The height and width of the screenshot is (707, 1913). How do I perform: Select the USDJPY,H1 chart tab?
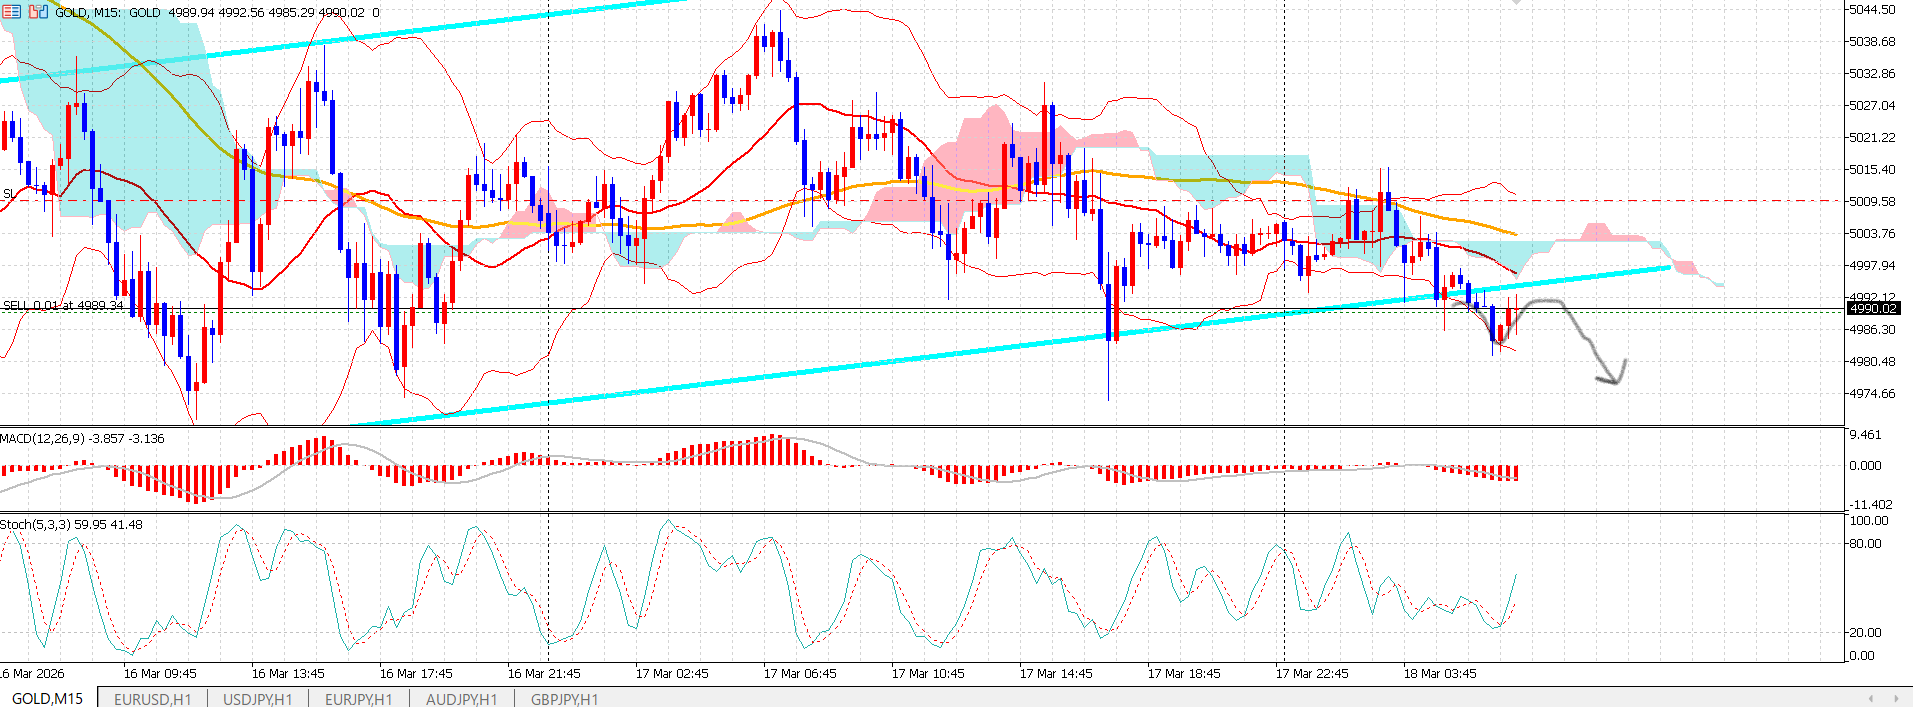(x=257, y=699)
